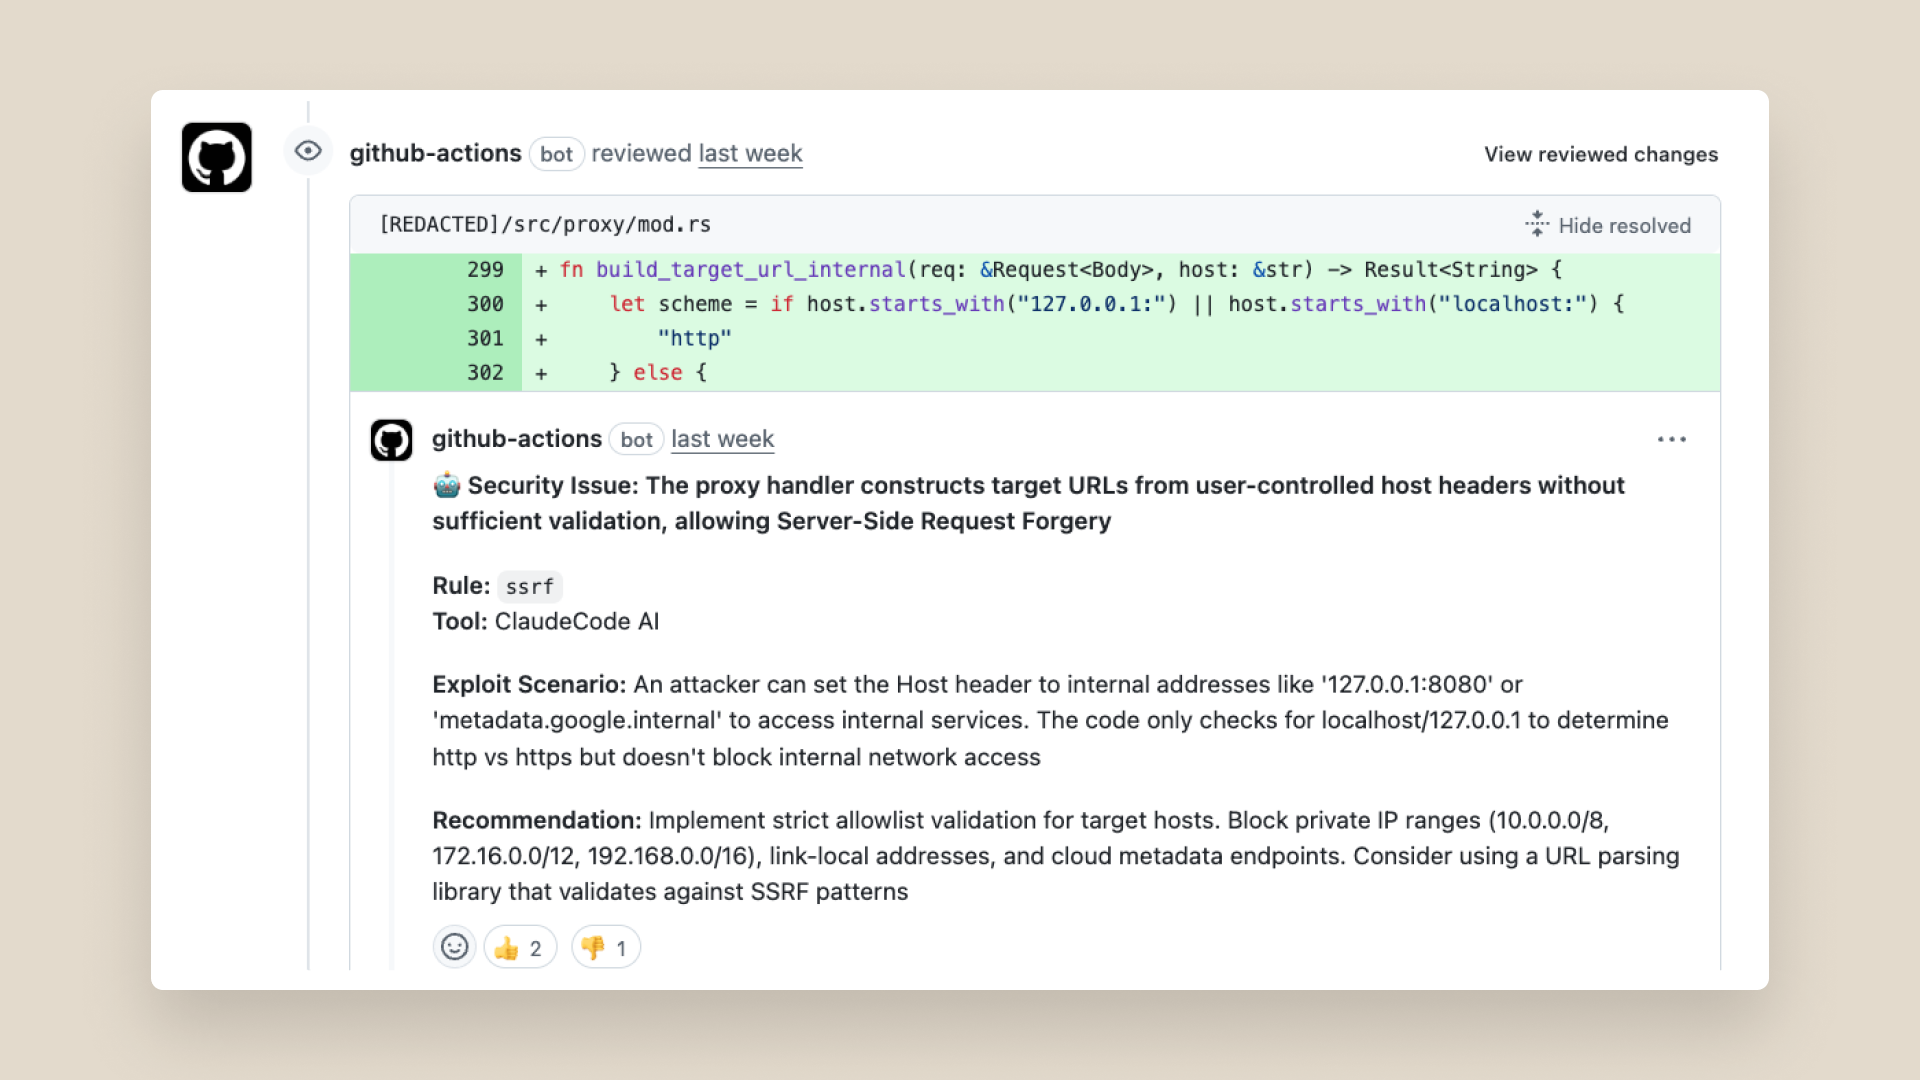Open View reviewed changes
The width and height of the screenshot is (1920, 1080).
(x=1600, y=154)
